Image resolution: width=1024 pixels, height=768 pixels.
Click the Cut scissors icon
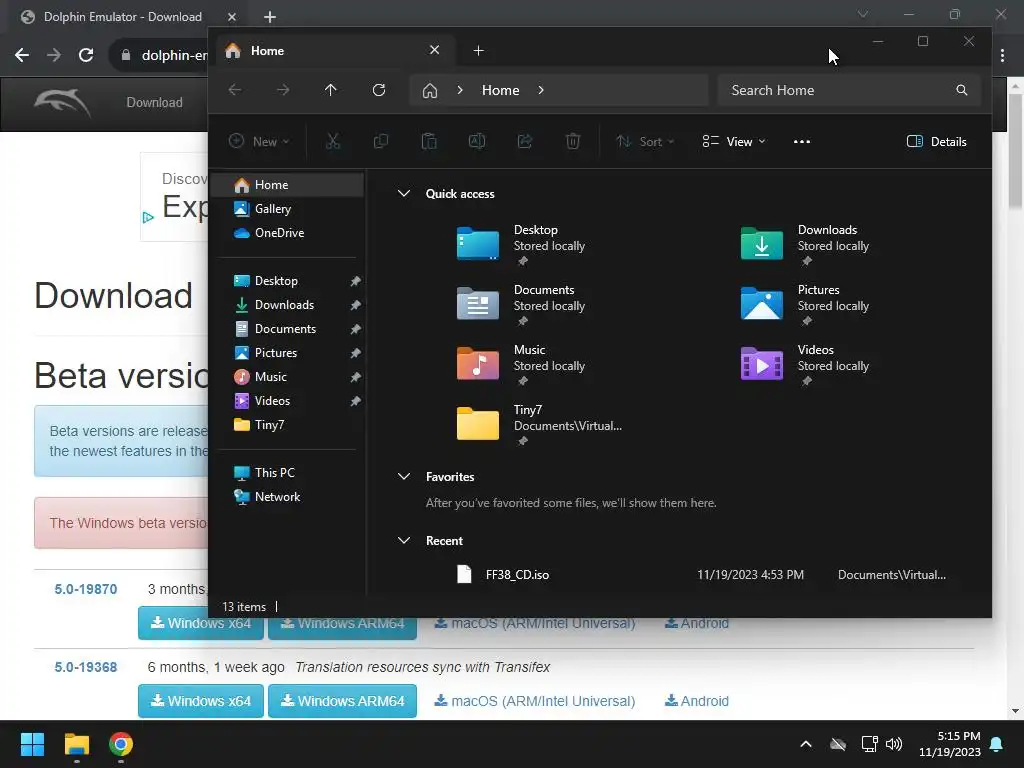click(333, 141)
